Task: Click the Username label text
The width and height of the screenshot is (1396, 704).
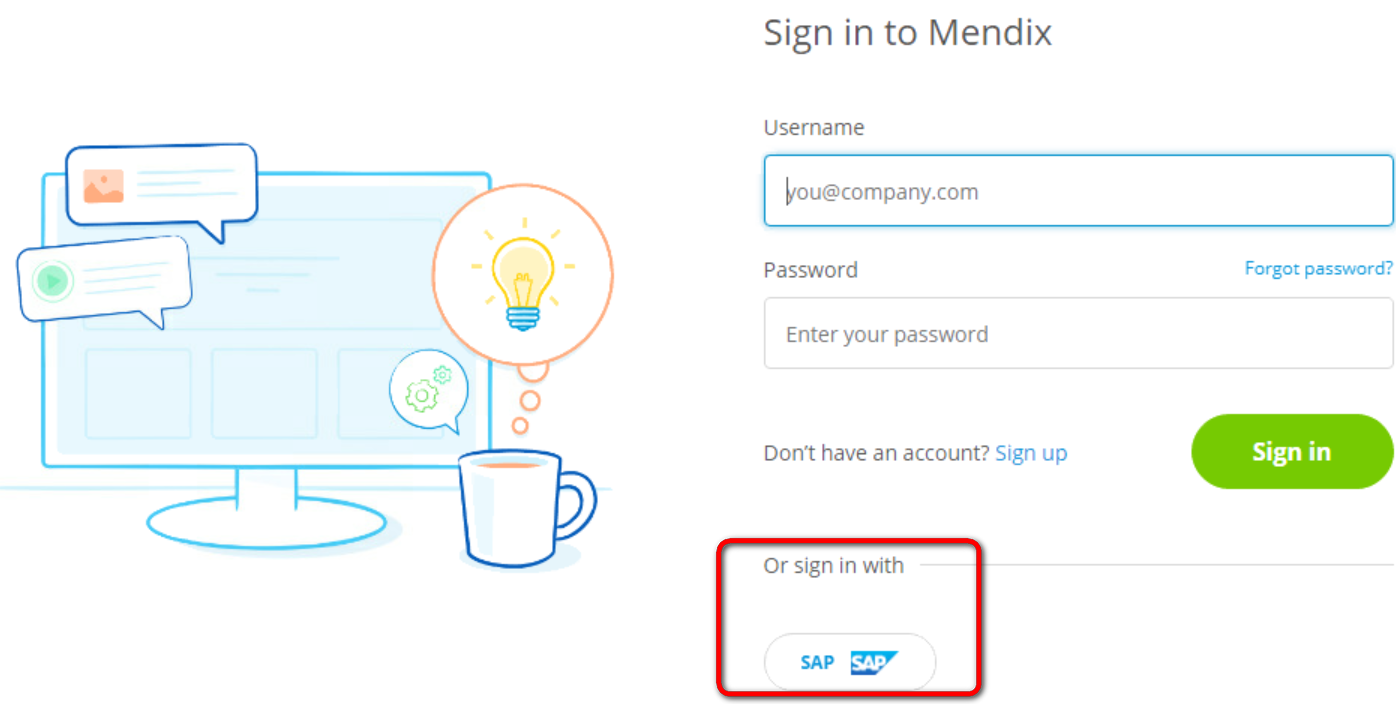Action: point(814,127)
